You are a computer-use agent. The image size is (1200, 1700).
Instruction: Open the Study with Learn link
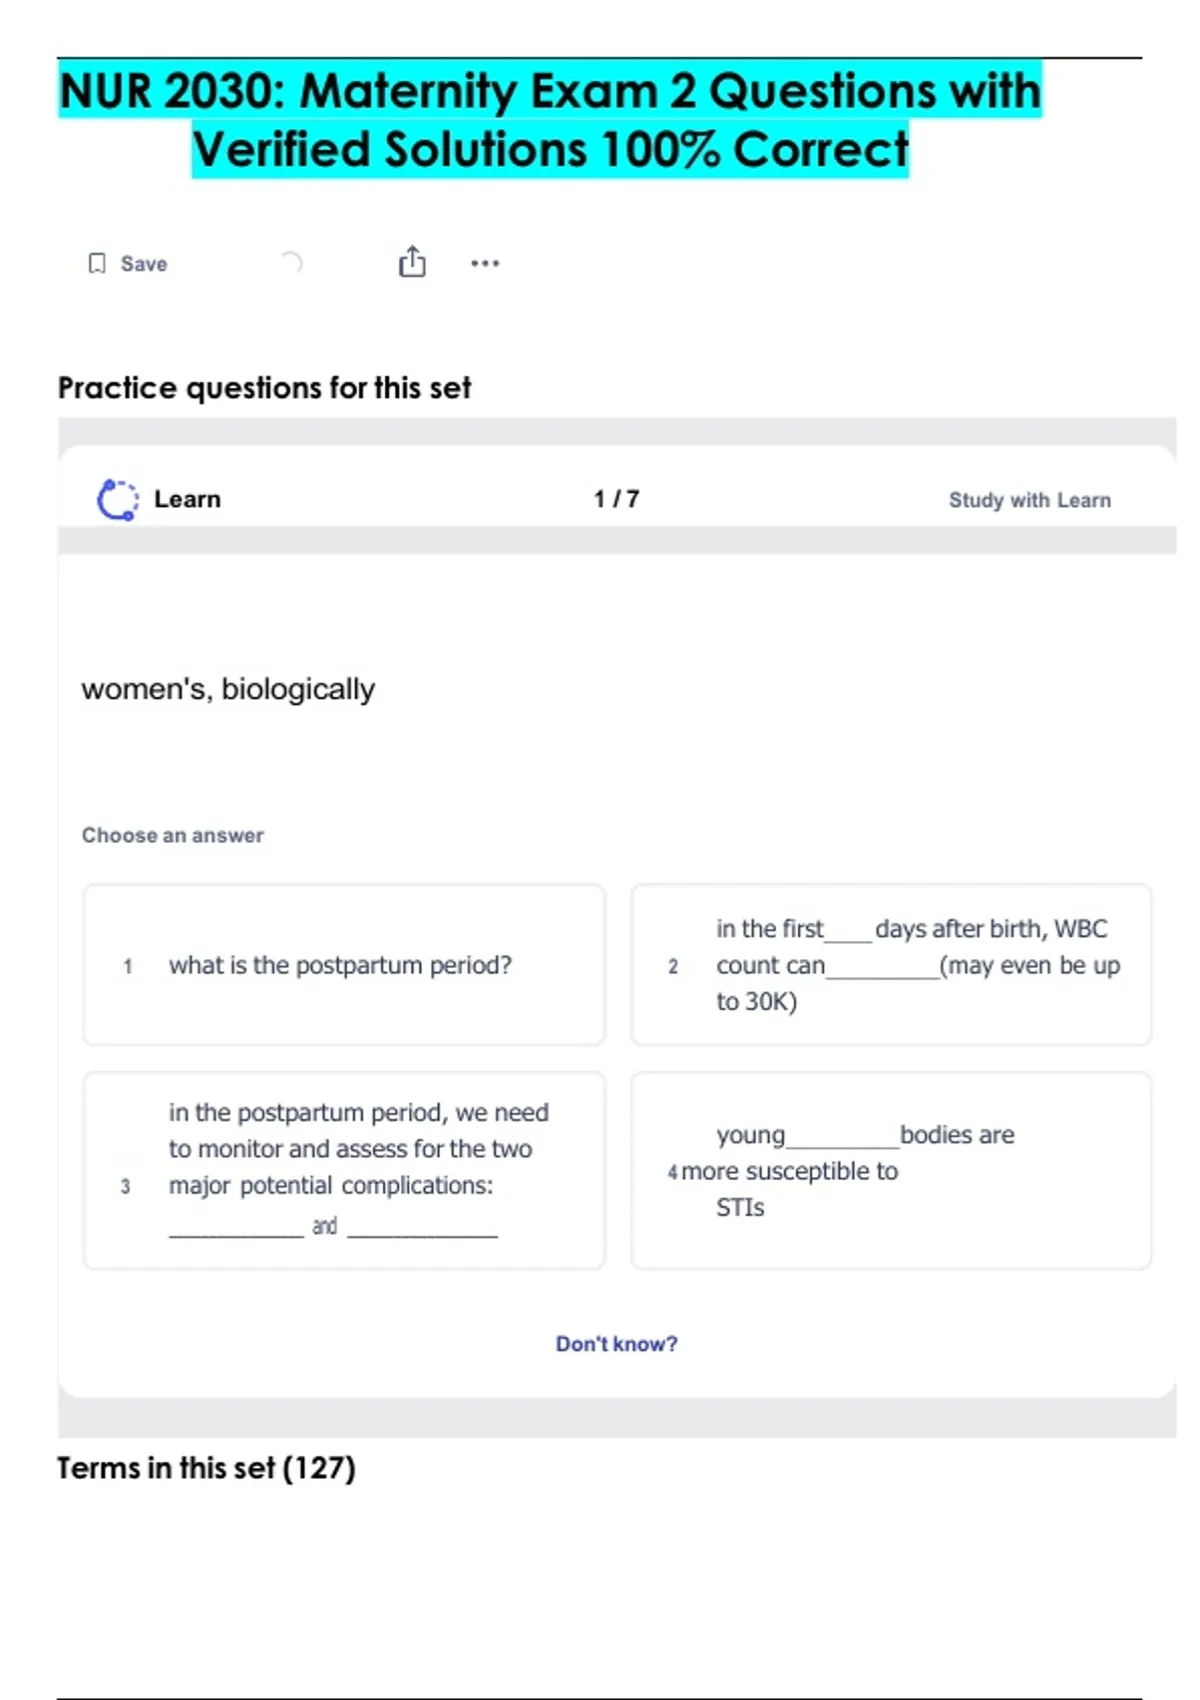(x=1029, y=500)
